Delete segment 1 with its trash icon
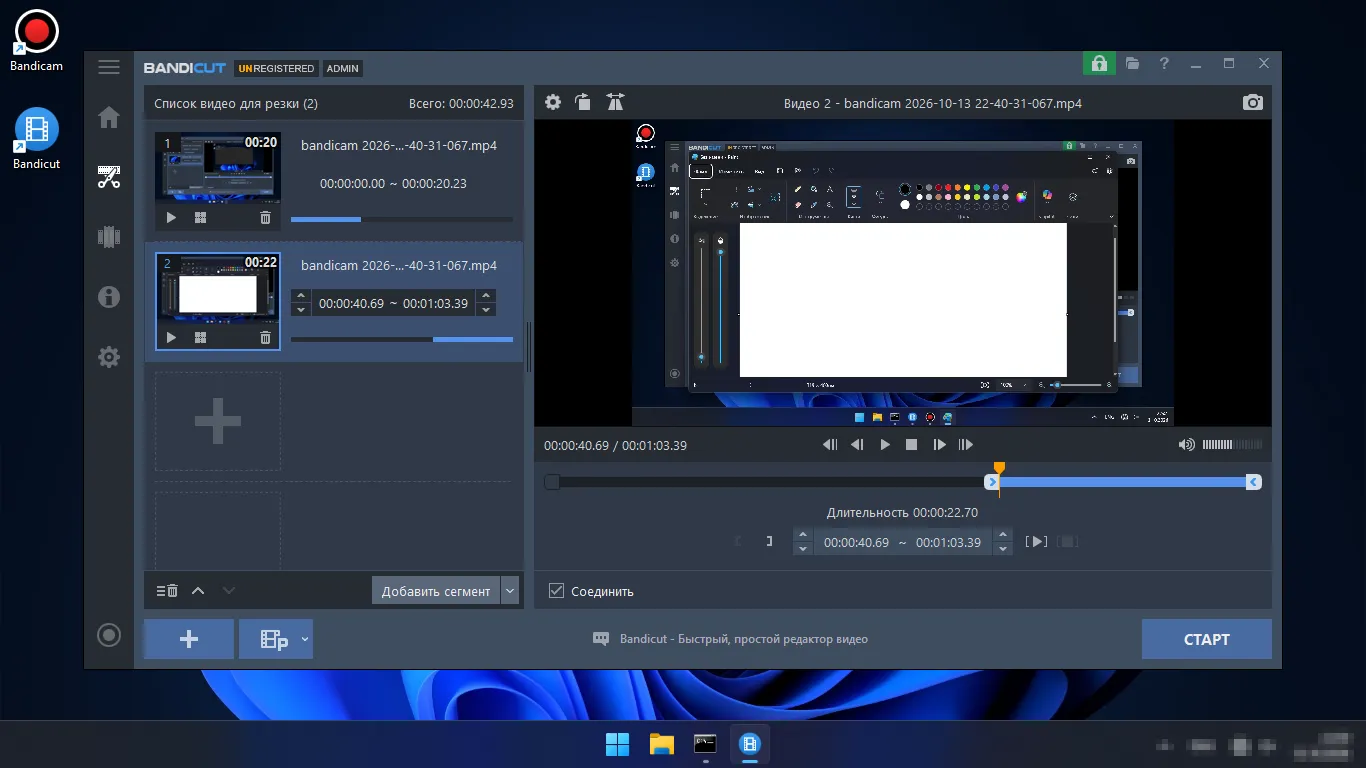The image size is (1366, 768). click(x=265, y=217)
